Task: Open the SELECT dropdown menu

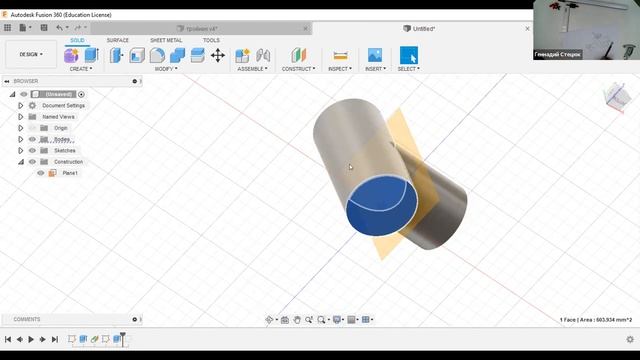Action: pyautogui.click(x=409, y=69)
